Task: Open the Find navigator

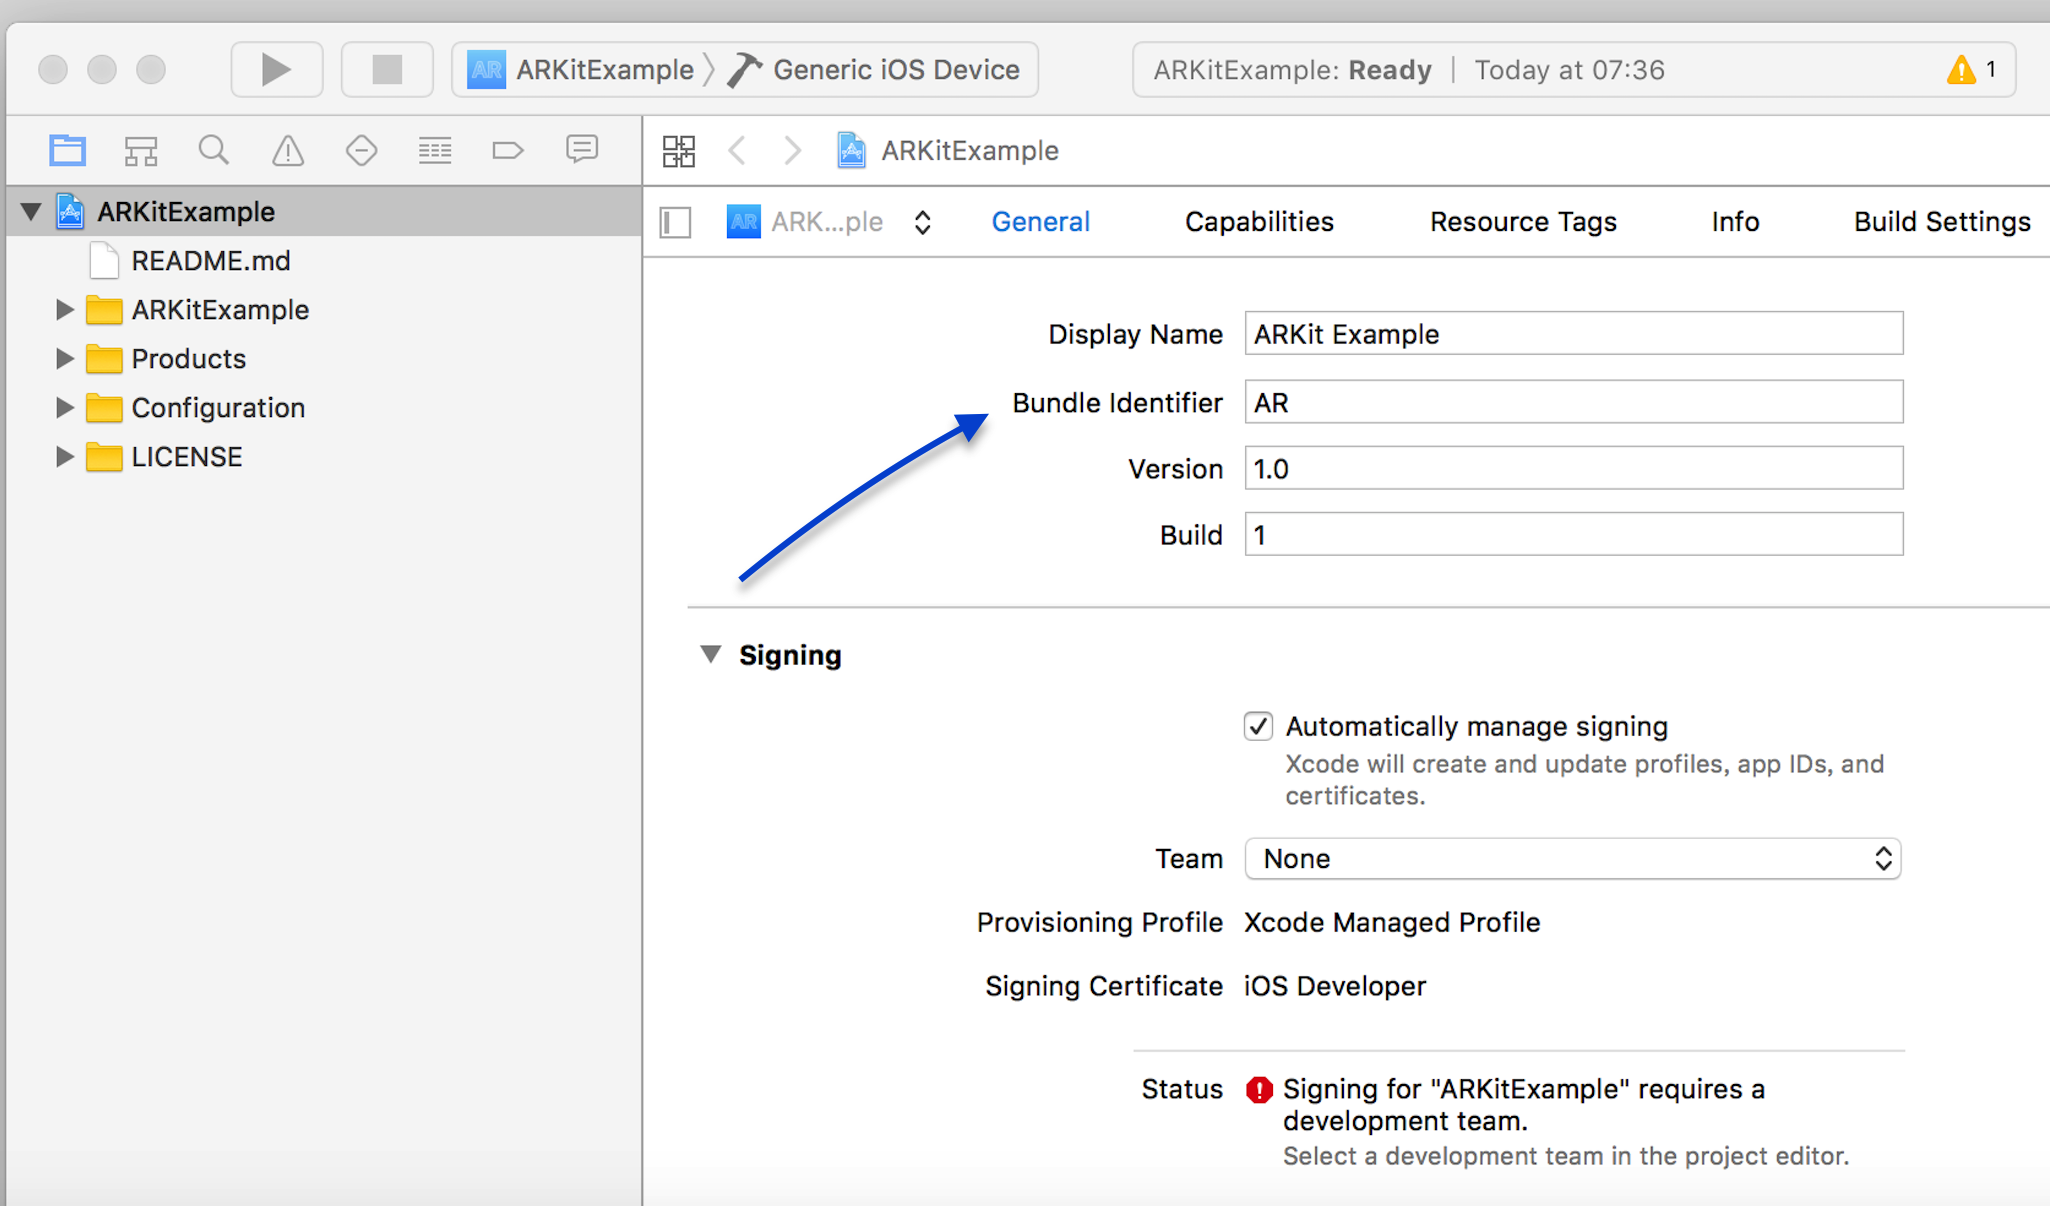Action: [x=213, y=151]
